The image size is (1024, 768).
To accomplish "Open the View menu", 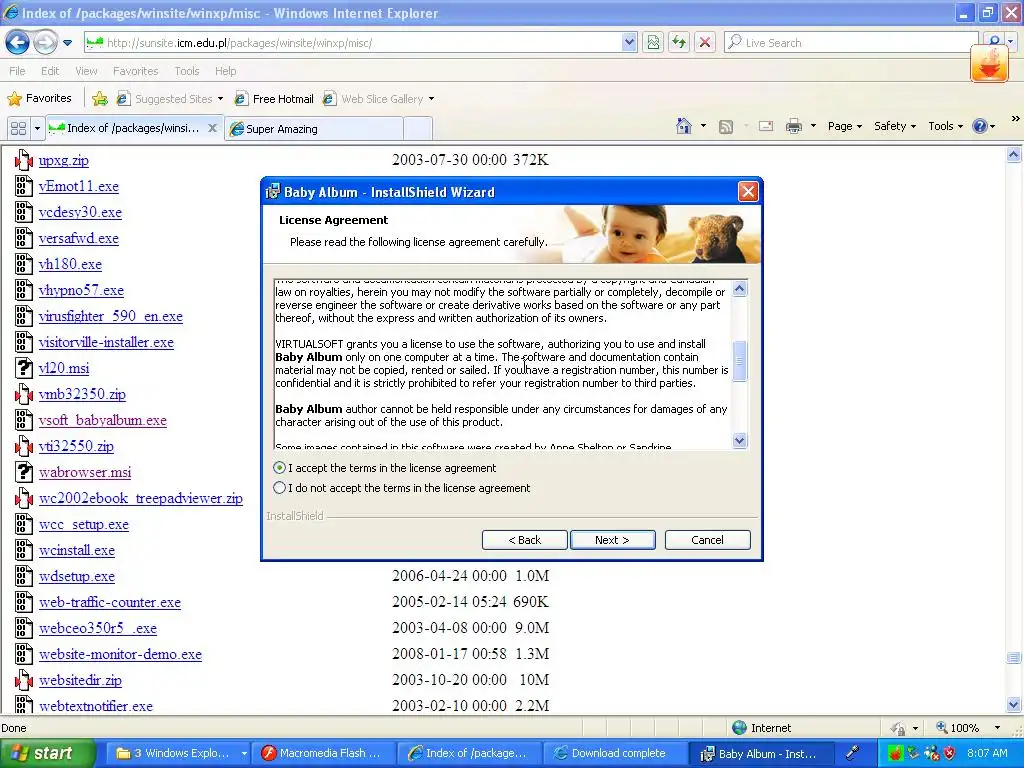I will (x=86, y=71).
